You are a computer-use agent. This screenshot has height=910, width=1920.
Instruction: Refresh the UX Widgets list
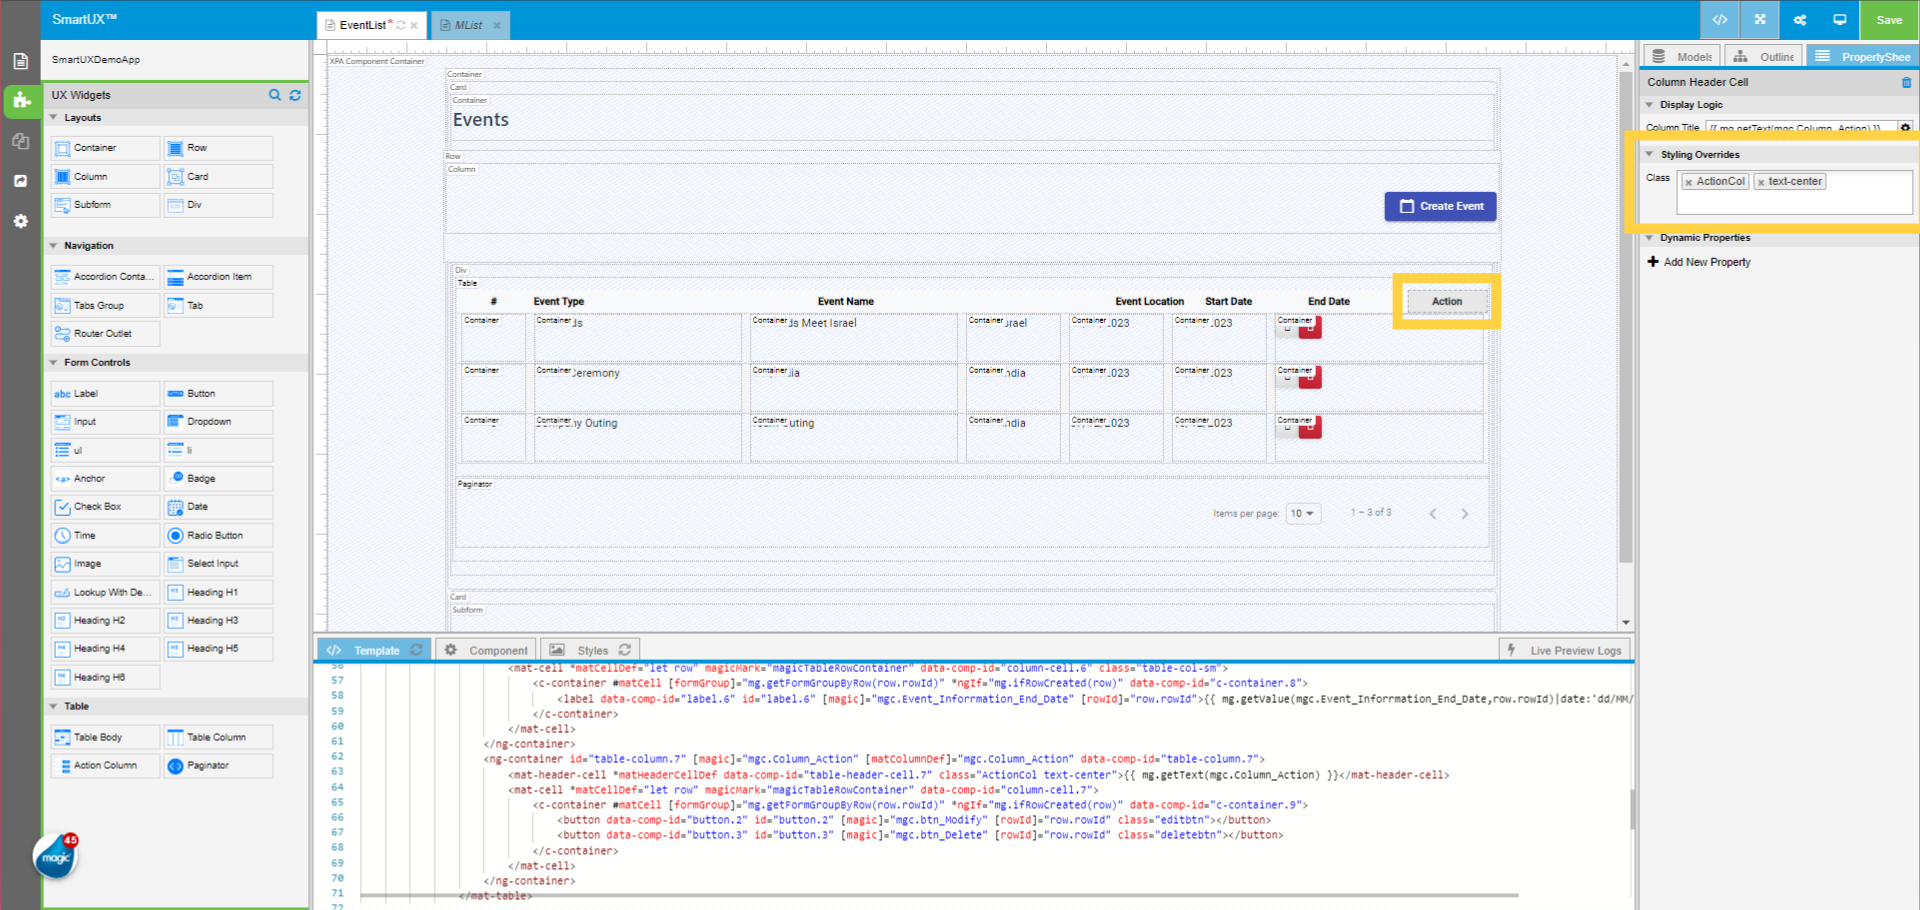point(296,95)
